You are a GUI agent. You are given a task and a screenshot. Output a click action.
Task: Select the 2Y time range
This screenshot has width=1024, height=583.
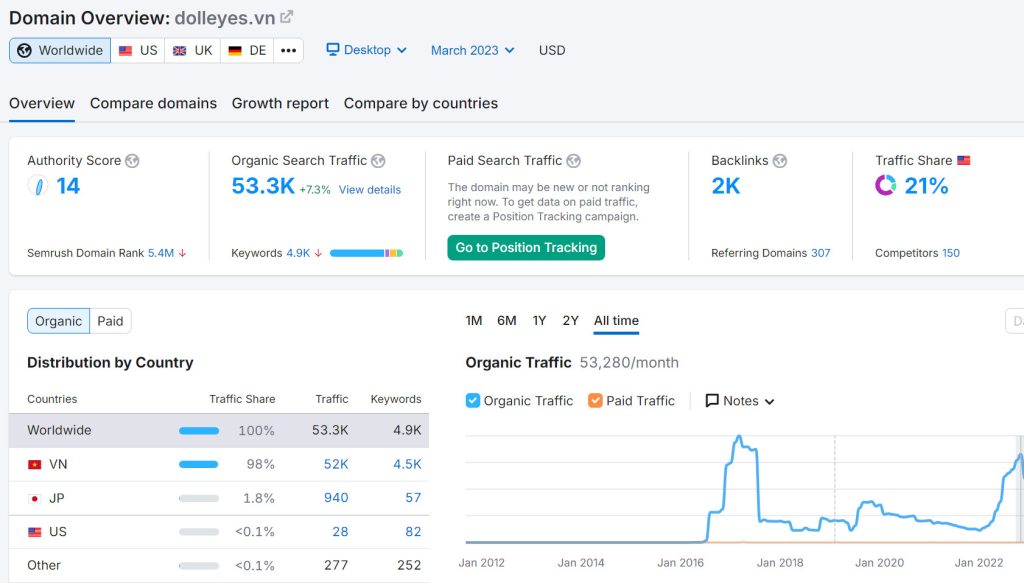pyautogui.click(x=570, y=321)
